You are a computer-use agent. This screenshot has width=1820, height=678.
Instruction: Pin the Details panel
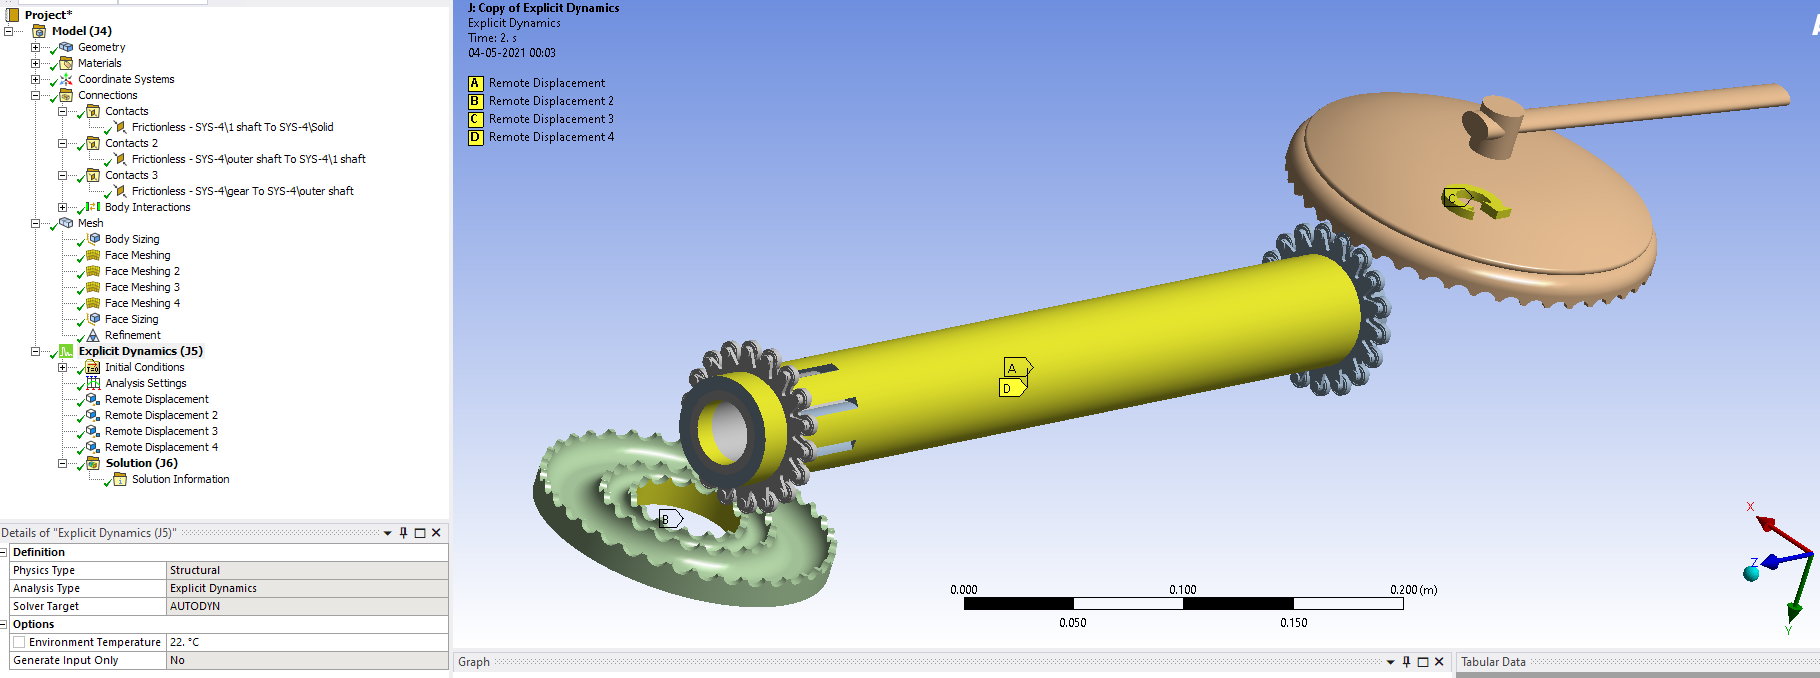pos(404,533)
